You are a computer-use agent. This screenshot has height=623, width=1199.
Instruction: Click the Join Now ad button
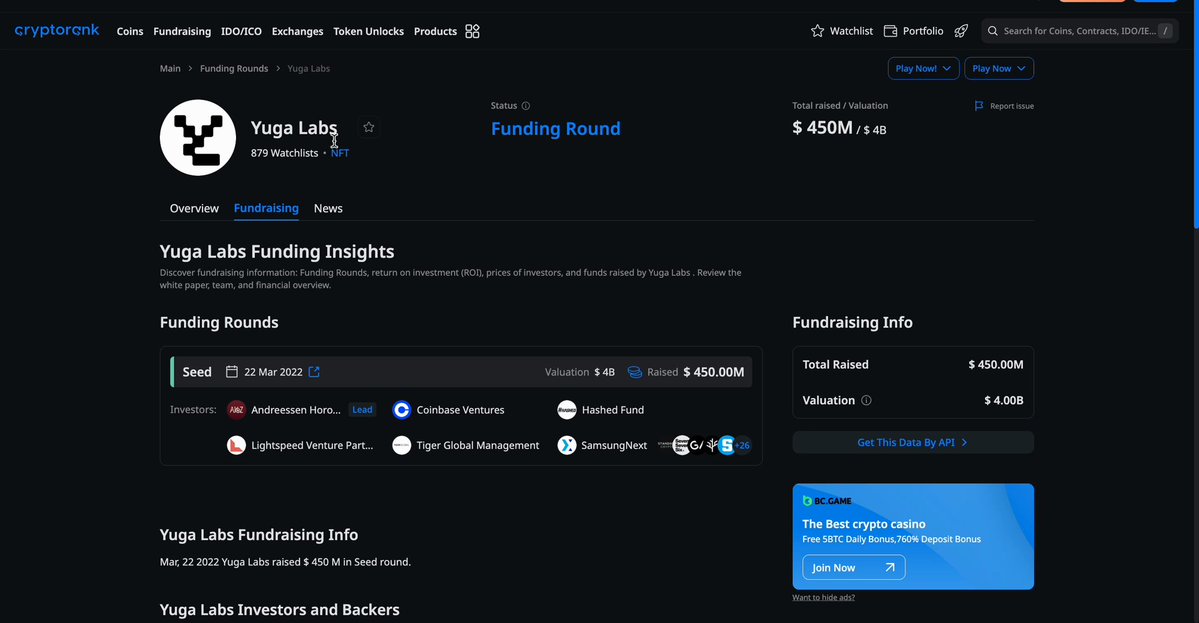[x=853, y=567]
